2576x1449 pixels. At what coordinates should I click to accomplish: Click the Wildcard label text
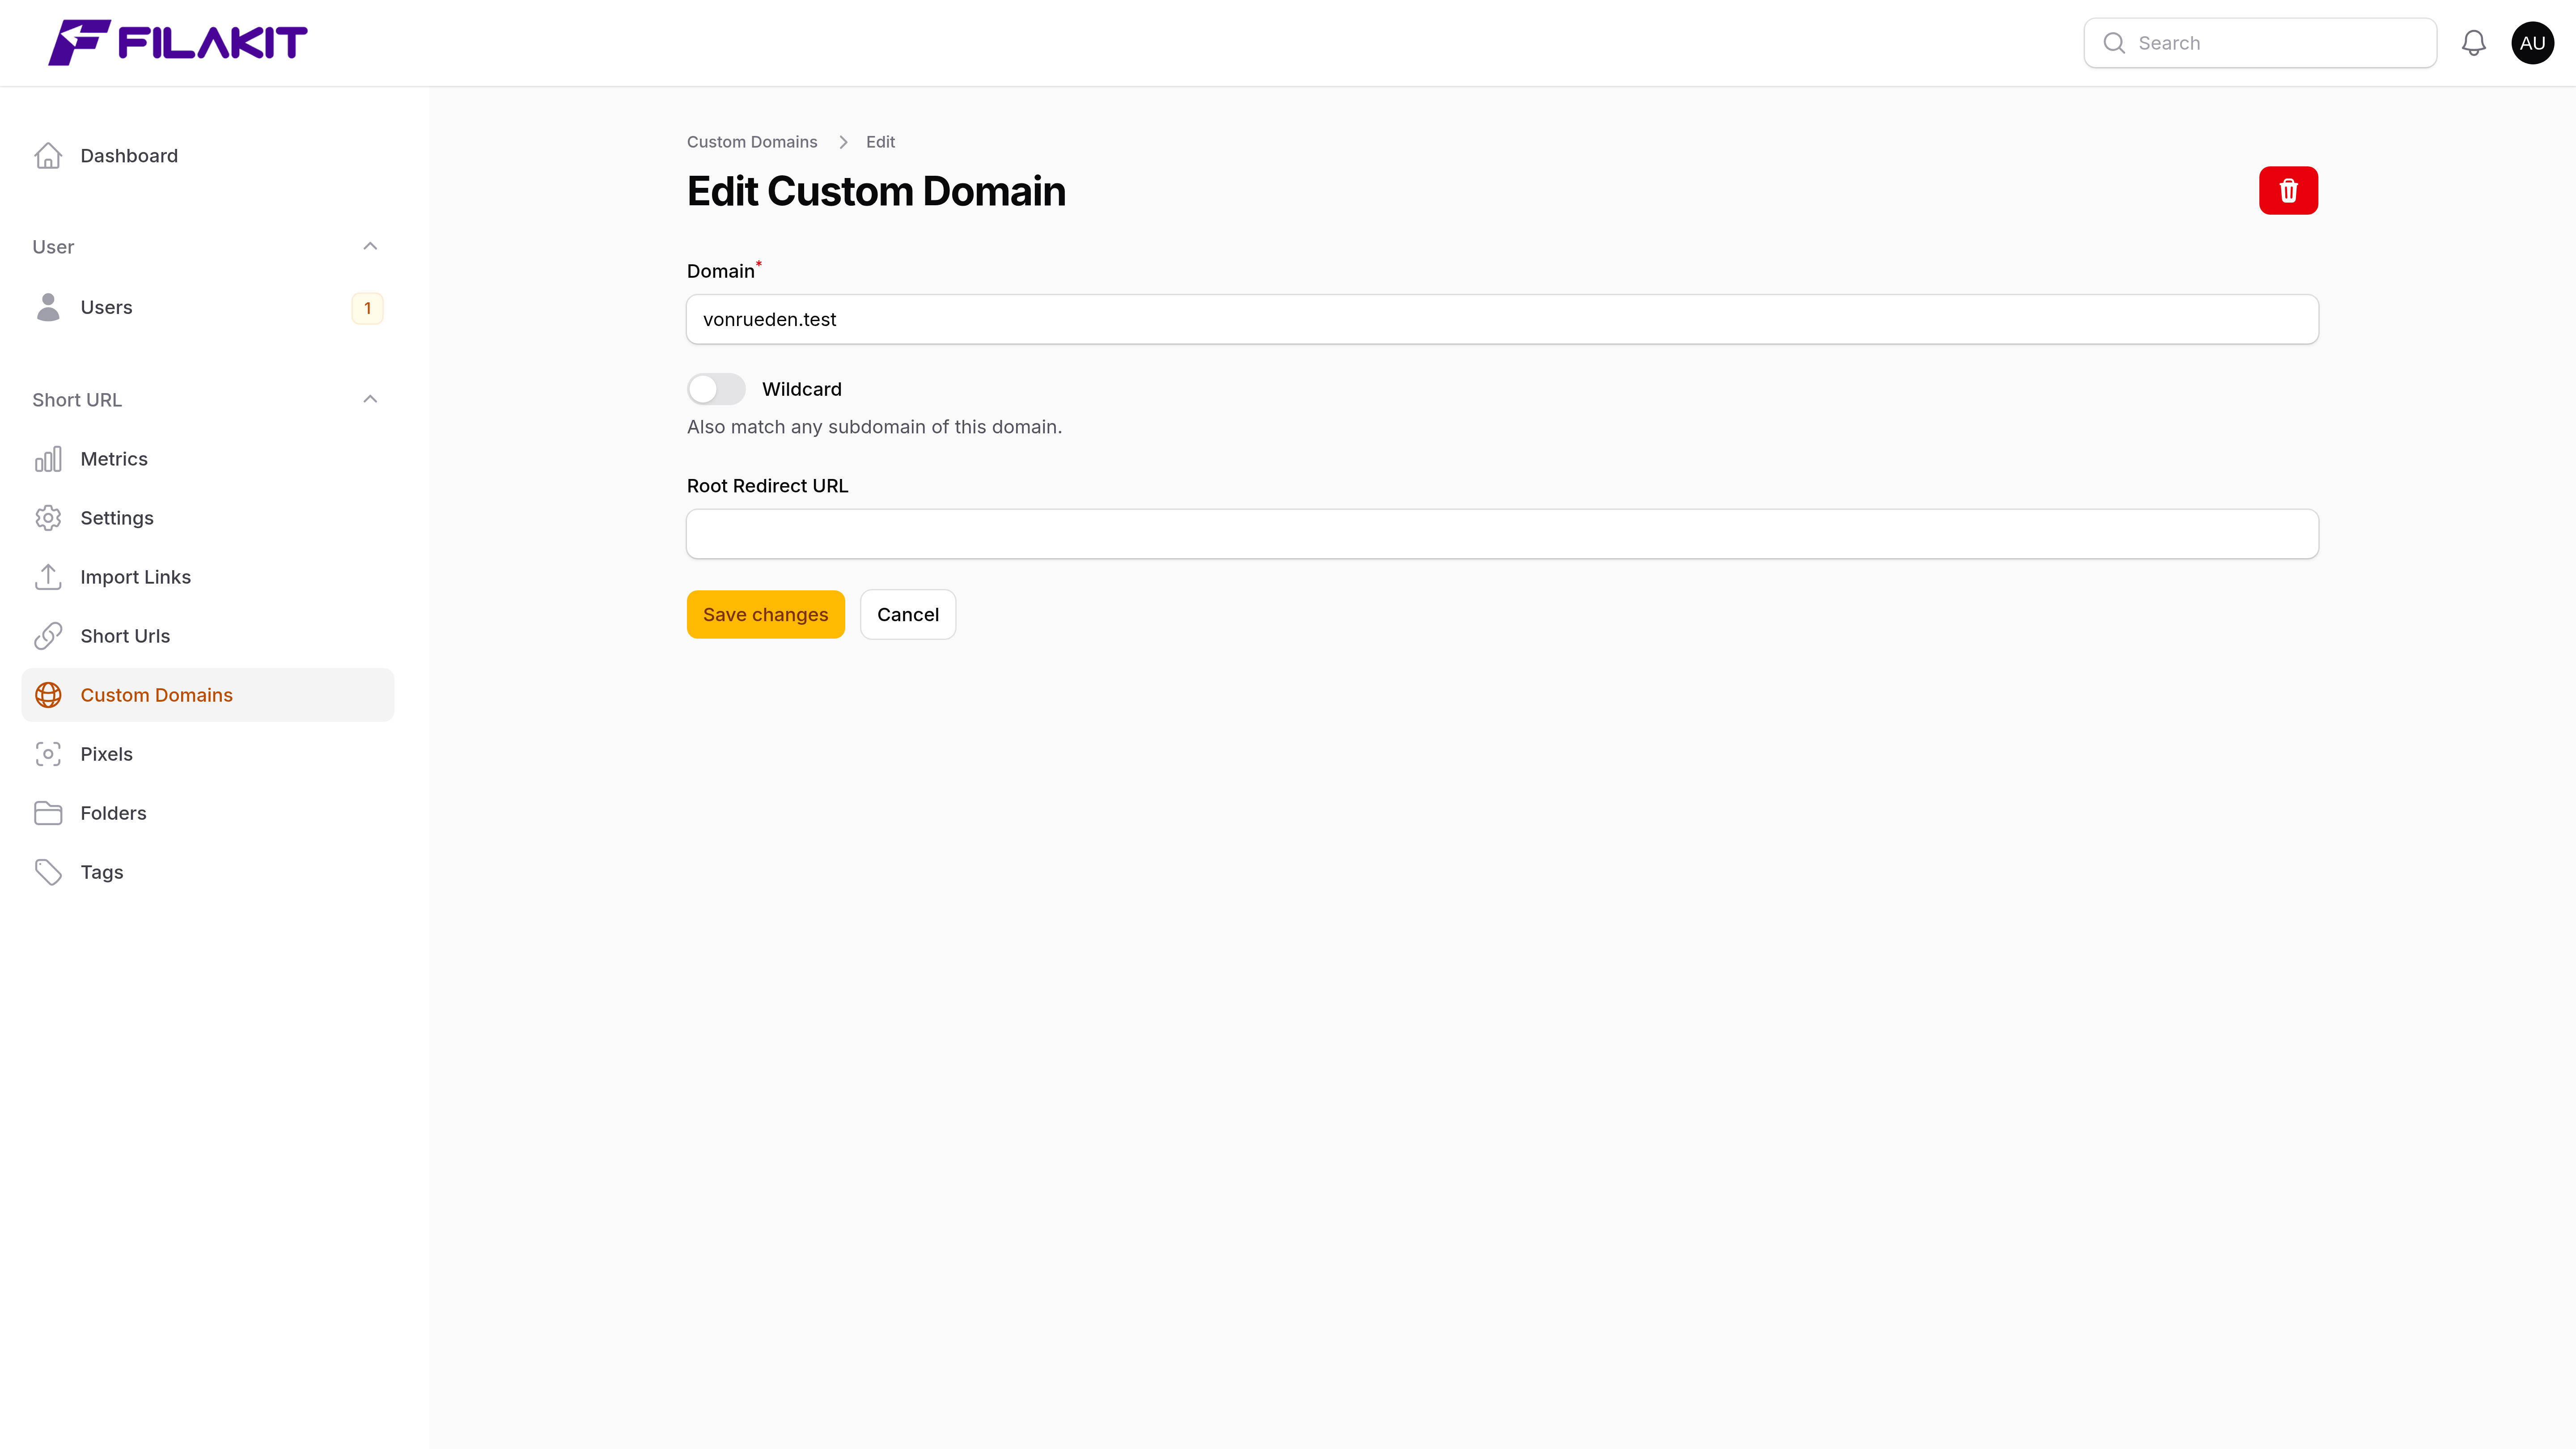802,389
